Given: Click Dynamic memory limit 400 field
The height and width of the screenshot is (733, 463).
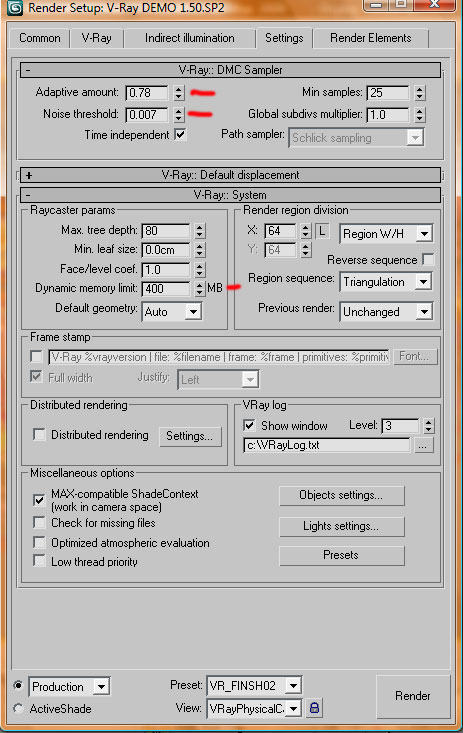Looking at the screenshot, I should [x=166, y=288].
